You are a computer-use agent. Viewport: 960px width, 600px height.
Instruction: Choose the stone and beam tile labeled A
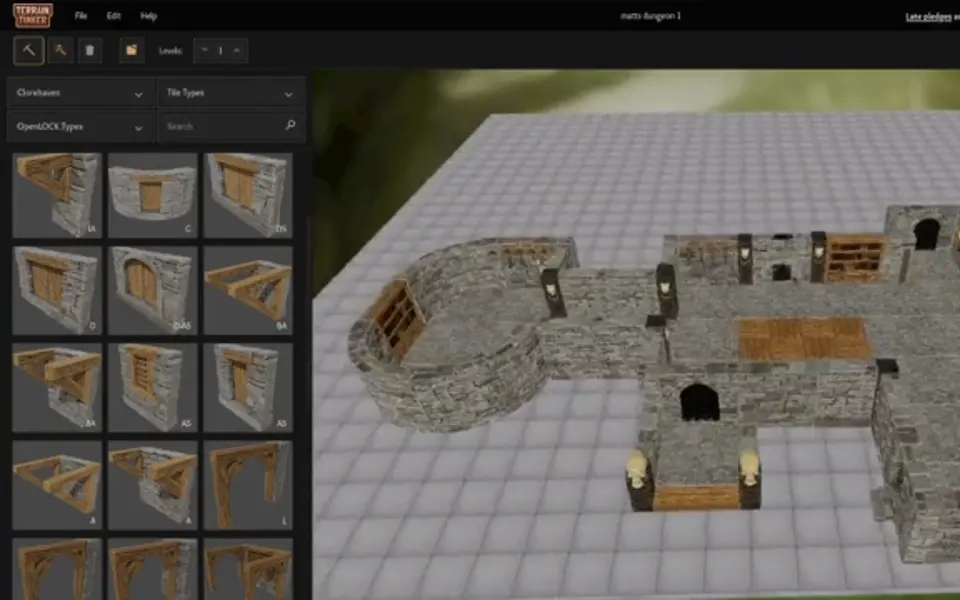click(152, 485)
